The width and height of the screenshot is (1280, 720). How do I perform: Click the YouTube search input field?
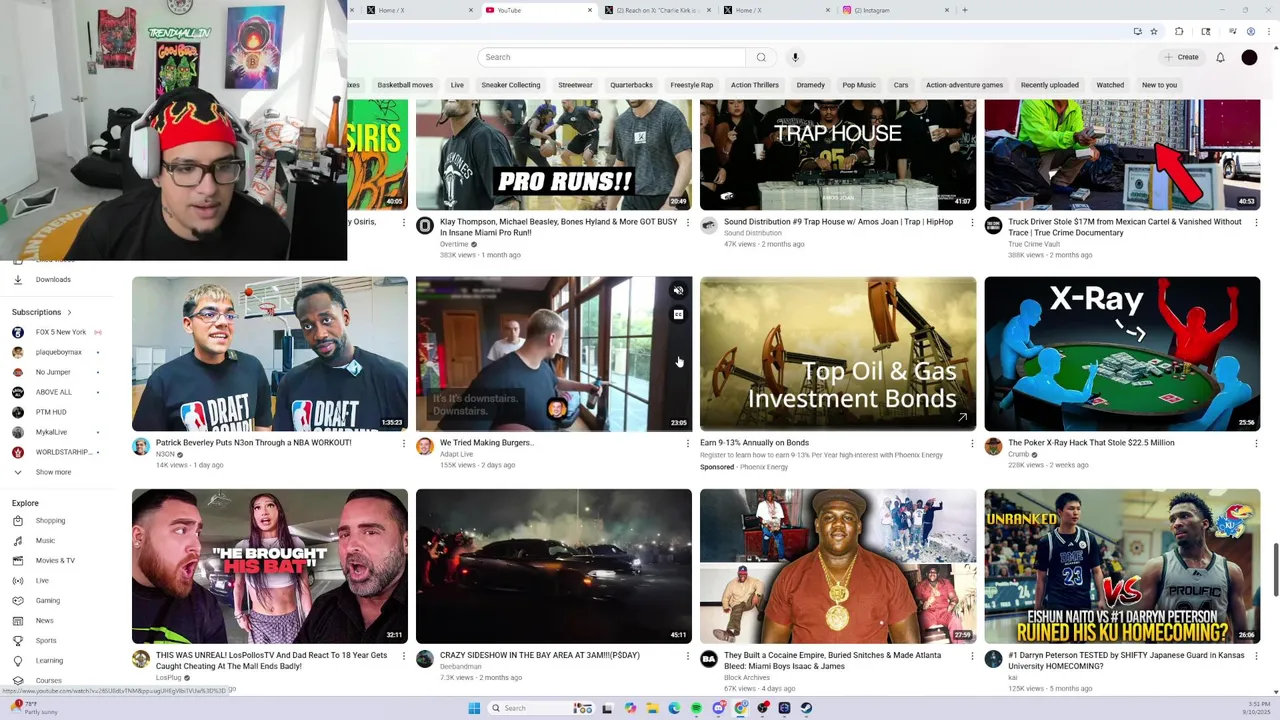coord(611,57)
